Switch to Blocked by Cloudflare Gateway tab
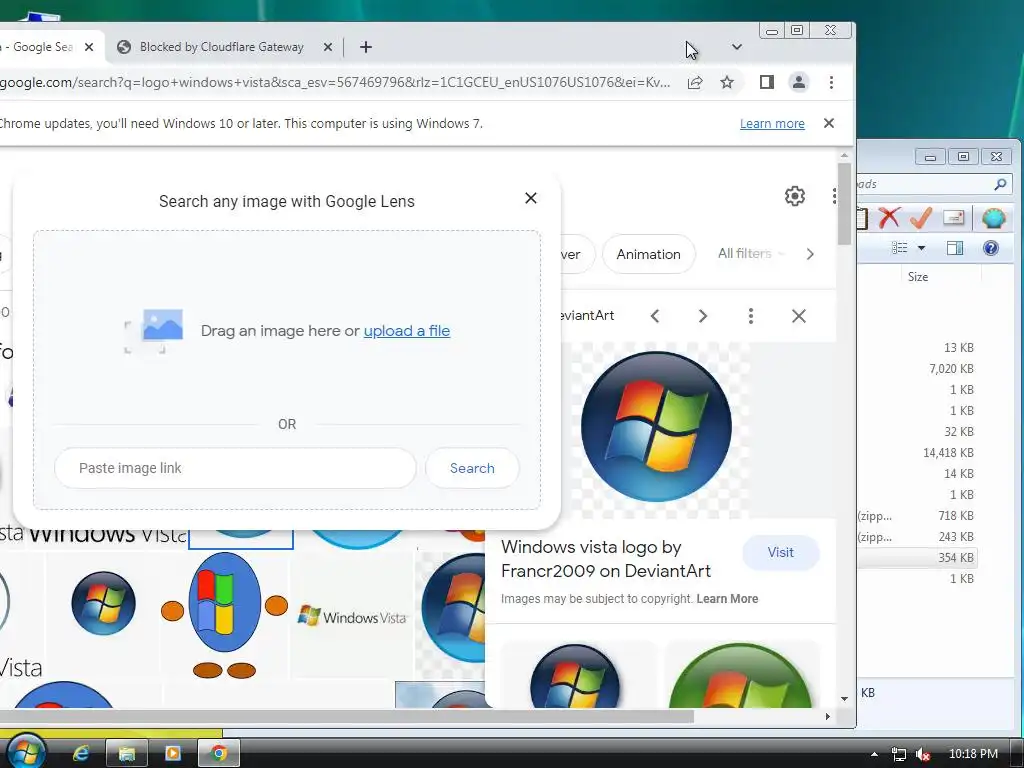Screen dimensions: 1024x768 (221, 47)
